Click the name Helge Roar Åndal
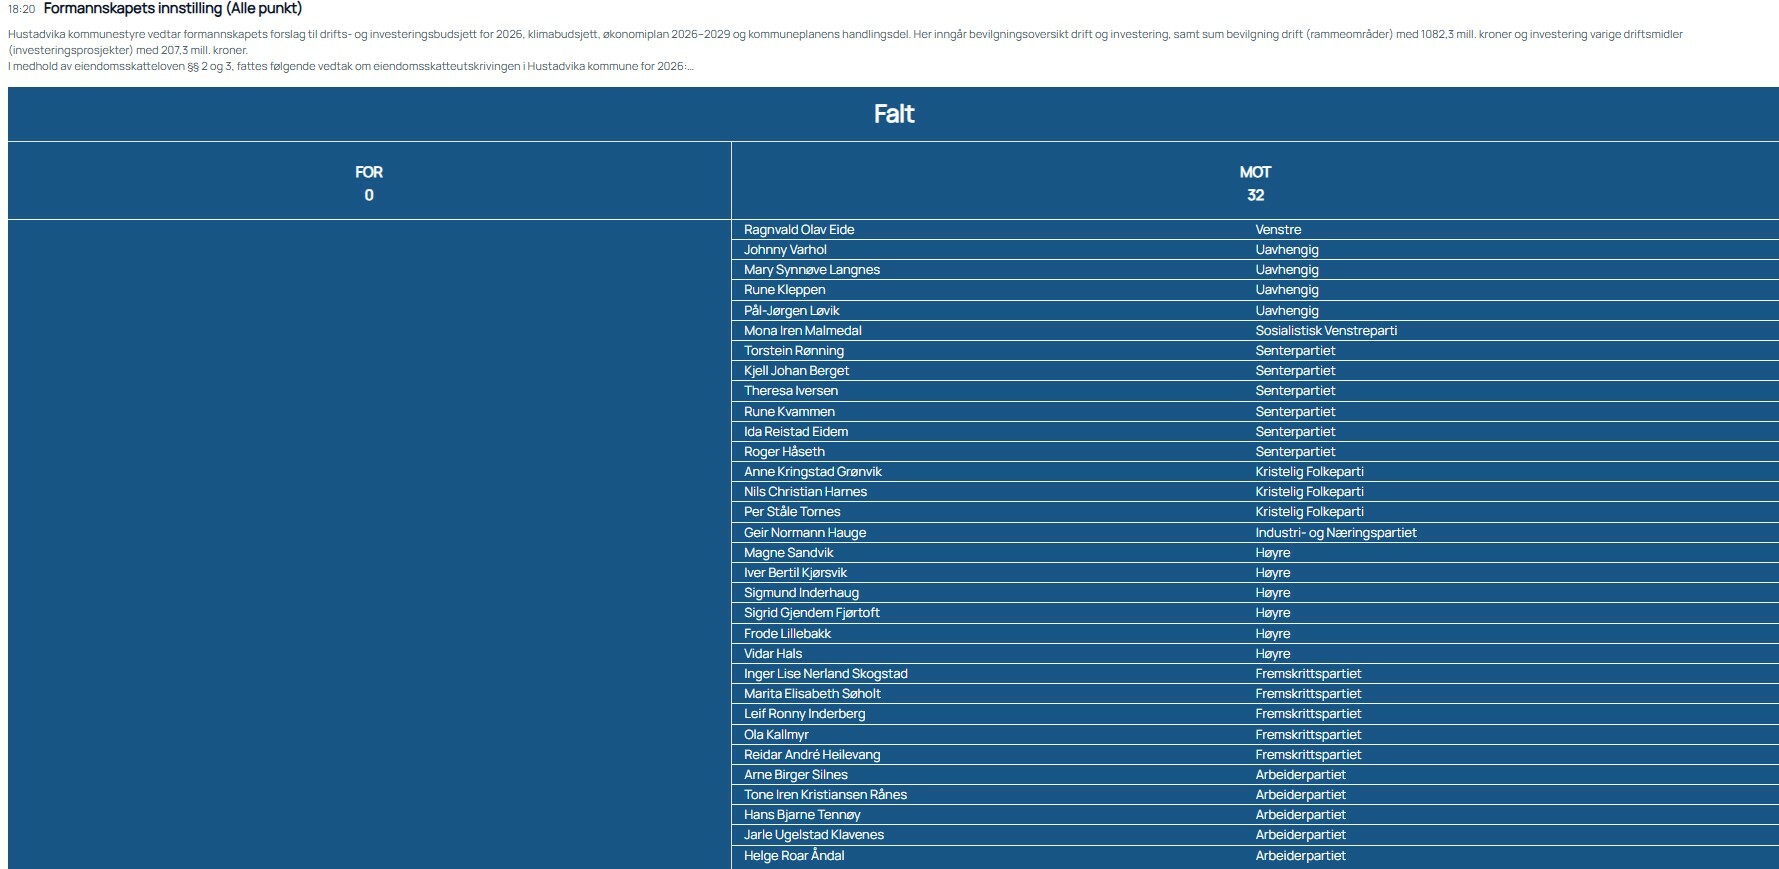This screenshot has width=1779, height=869. tap(793, 856)
